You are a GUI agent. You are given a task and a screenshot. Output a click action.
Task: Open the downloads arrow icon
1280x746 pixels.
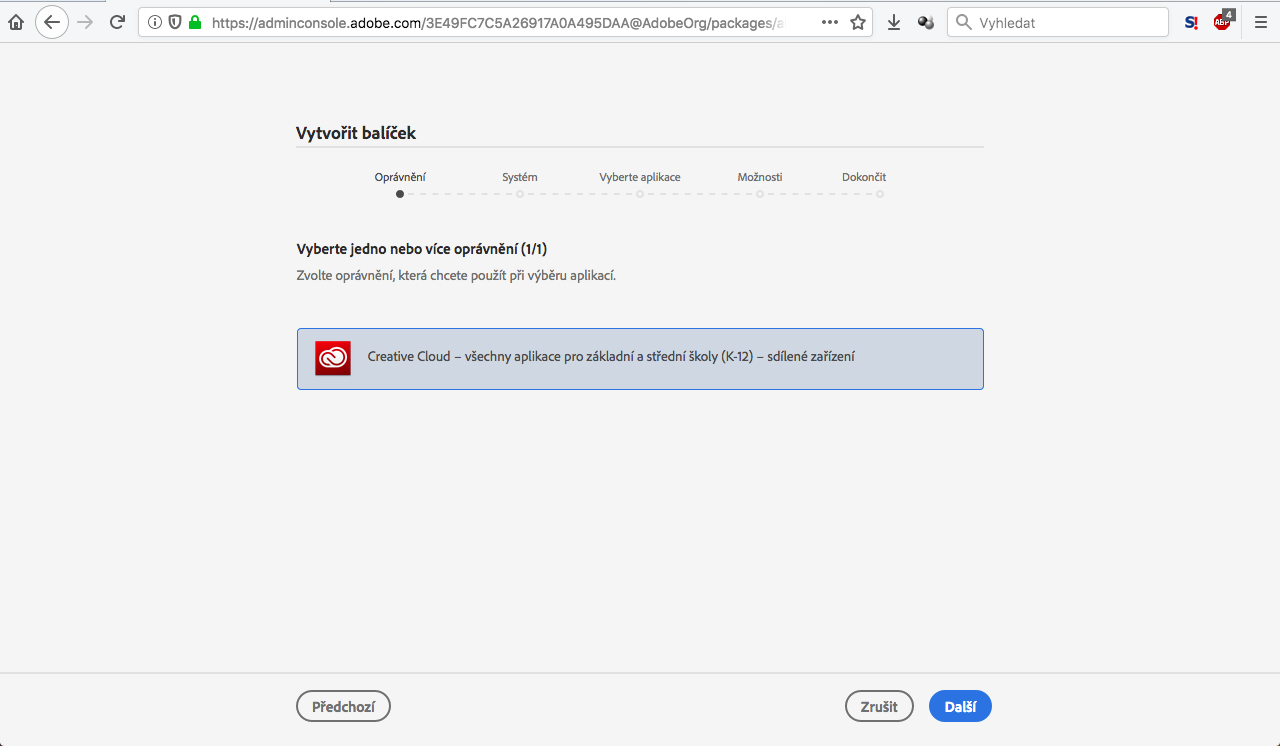pyautogui.click(x=894, y=22)
